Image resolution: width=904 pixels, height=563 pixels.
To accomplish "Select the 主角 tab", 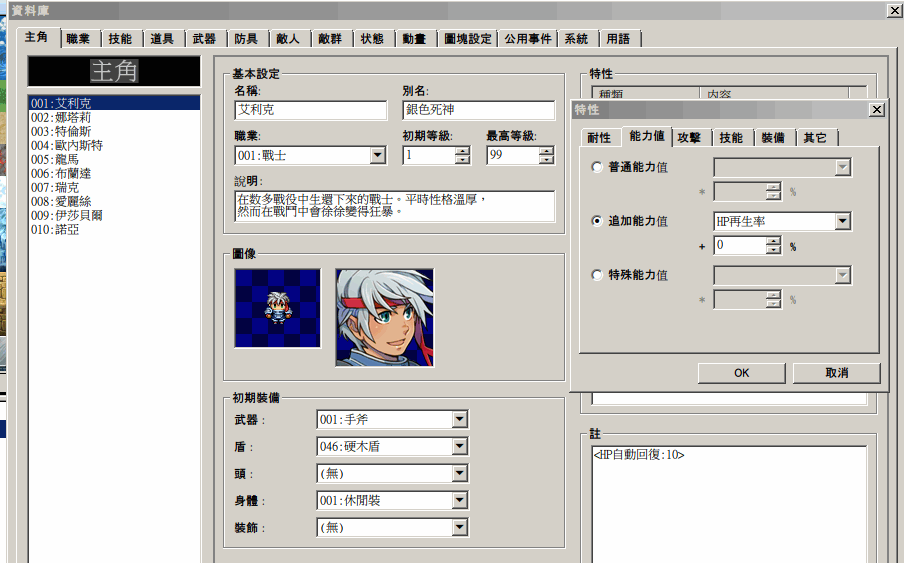I will pos(36,37).
